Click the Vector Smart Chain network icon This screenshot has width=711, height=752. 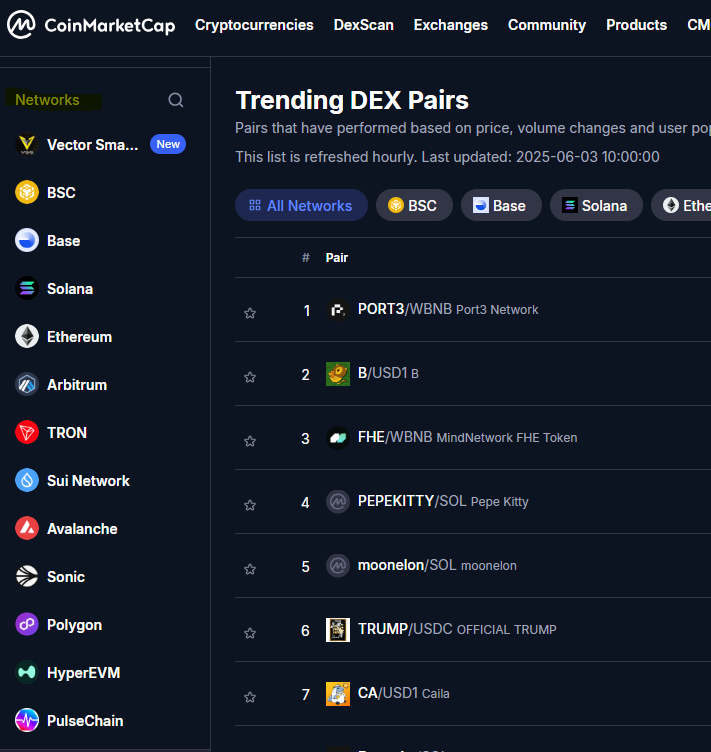click(27, 144)
